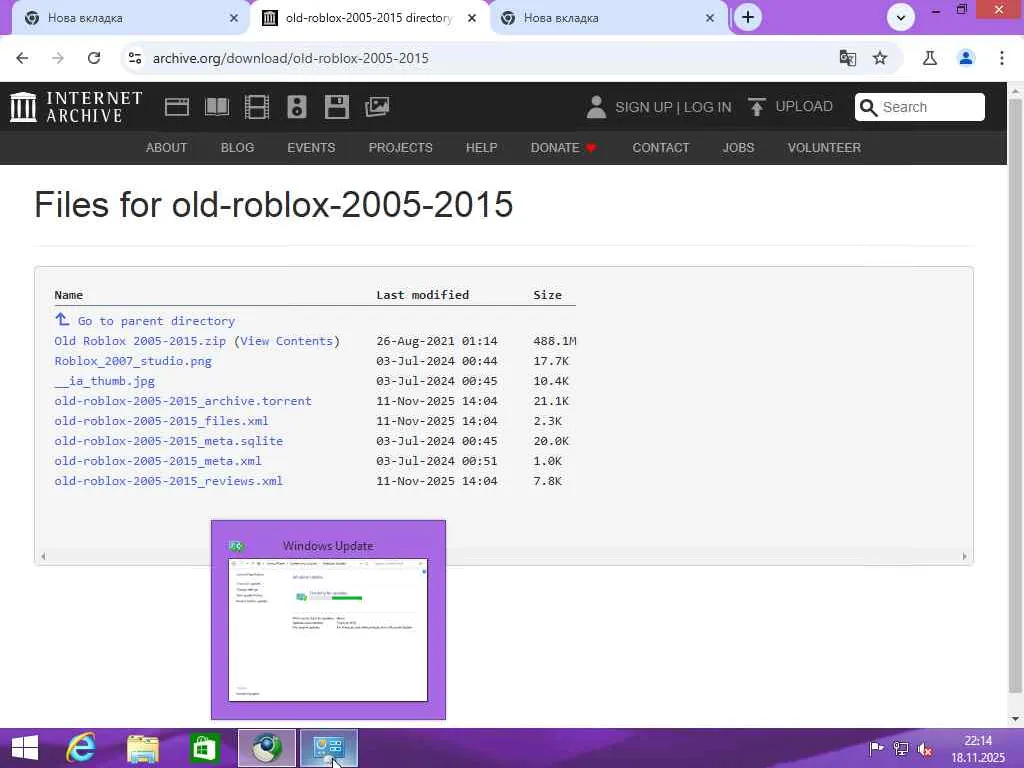Open Chrome Labs flask icon
Image resolution: width=1024 pixels, height=768 pixels.
930,58
